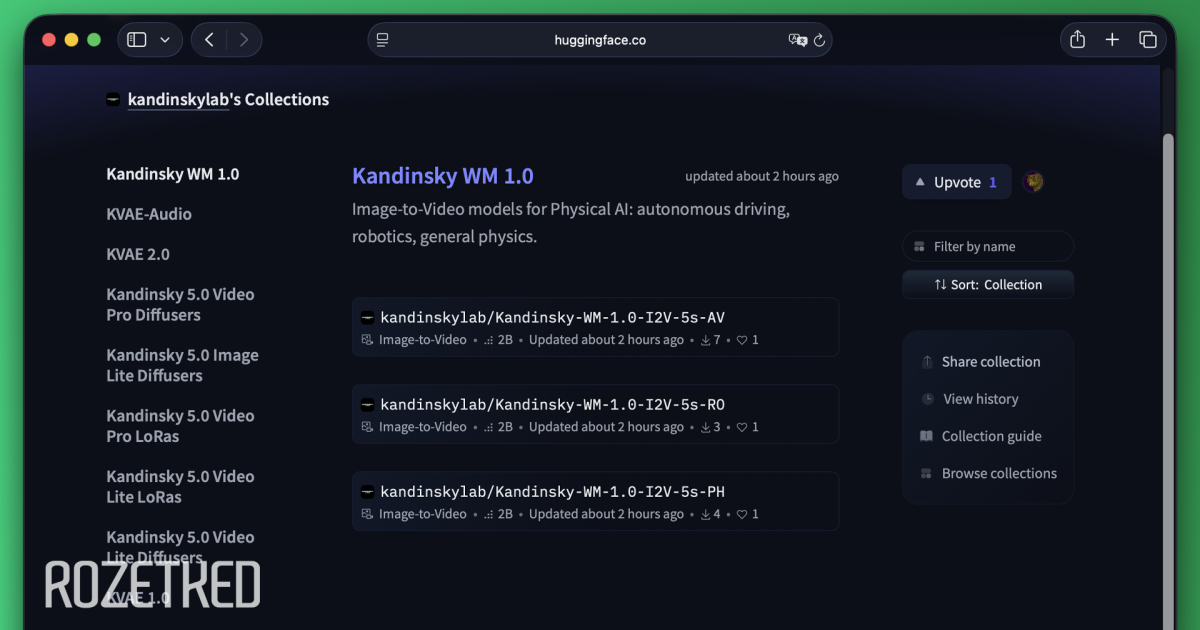Open the Share icon in Safari toolbar

(1077, 40)
